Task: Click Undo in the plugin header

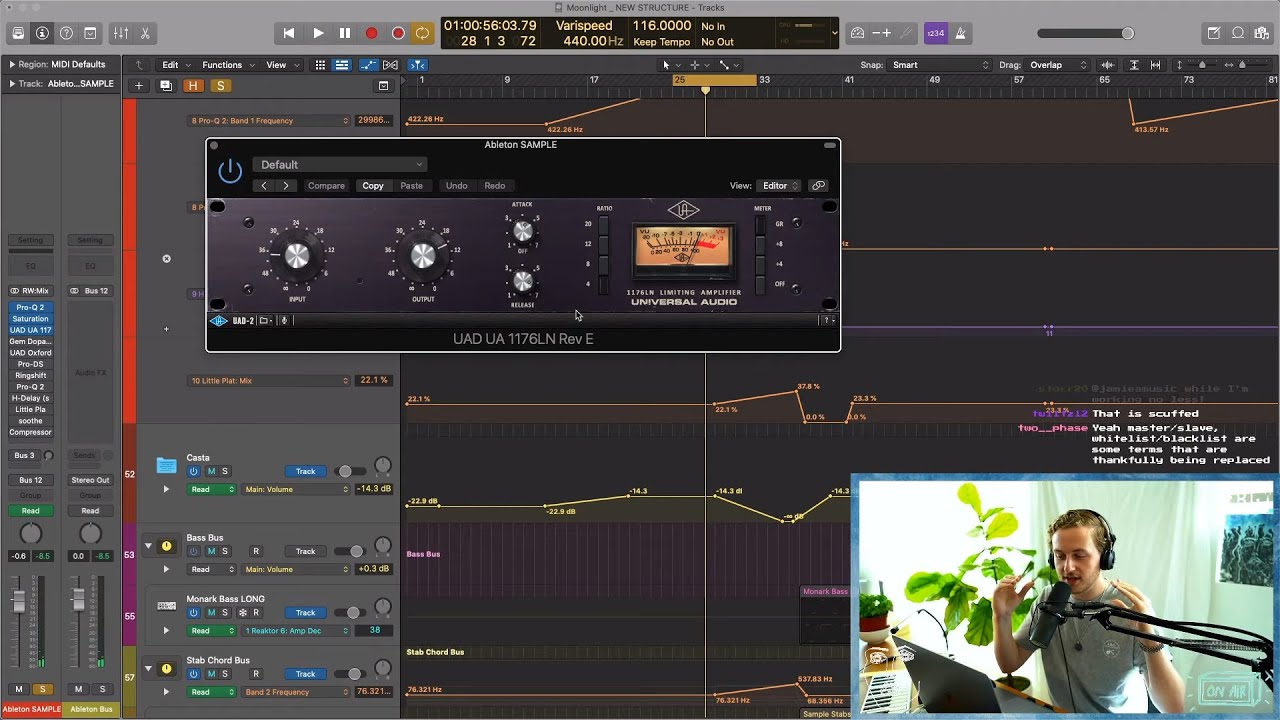Action: [x=456, y=186]
